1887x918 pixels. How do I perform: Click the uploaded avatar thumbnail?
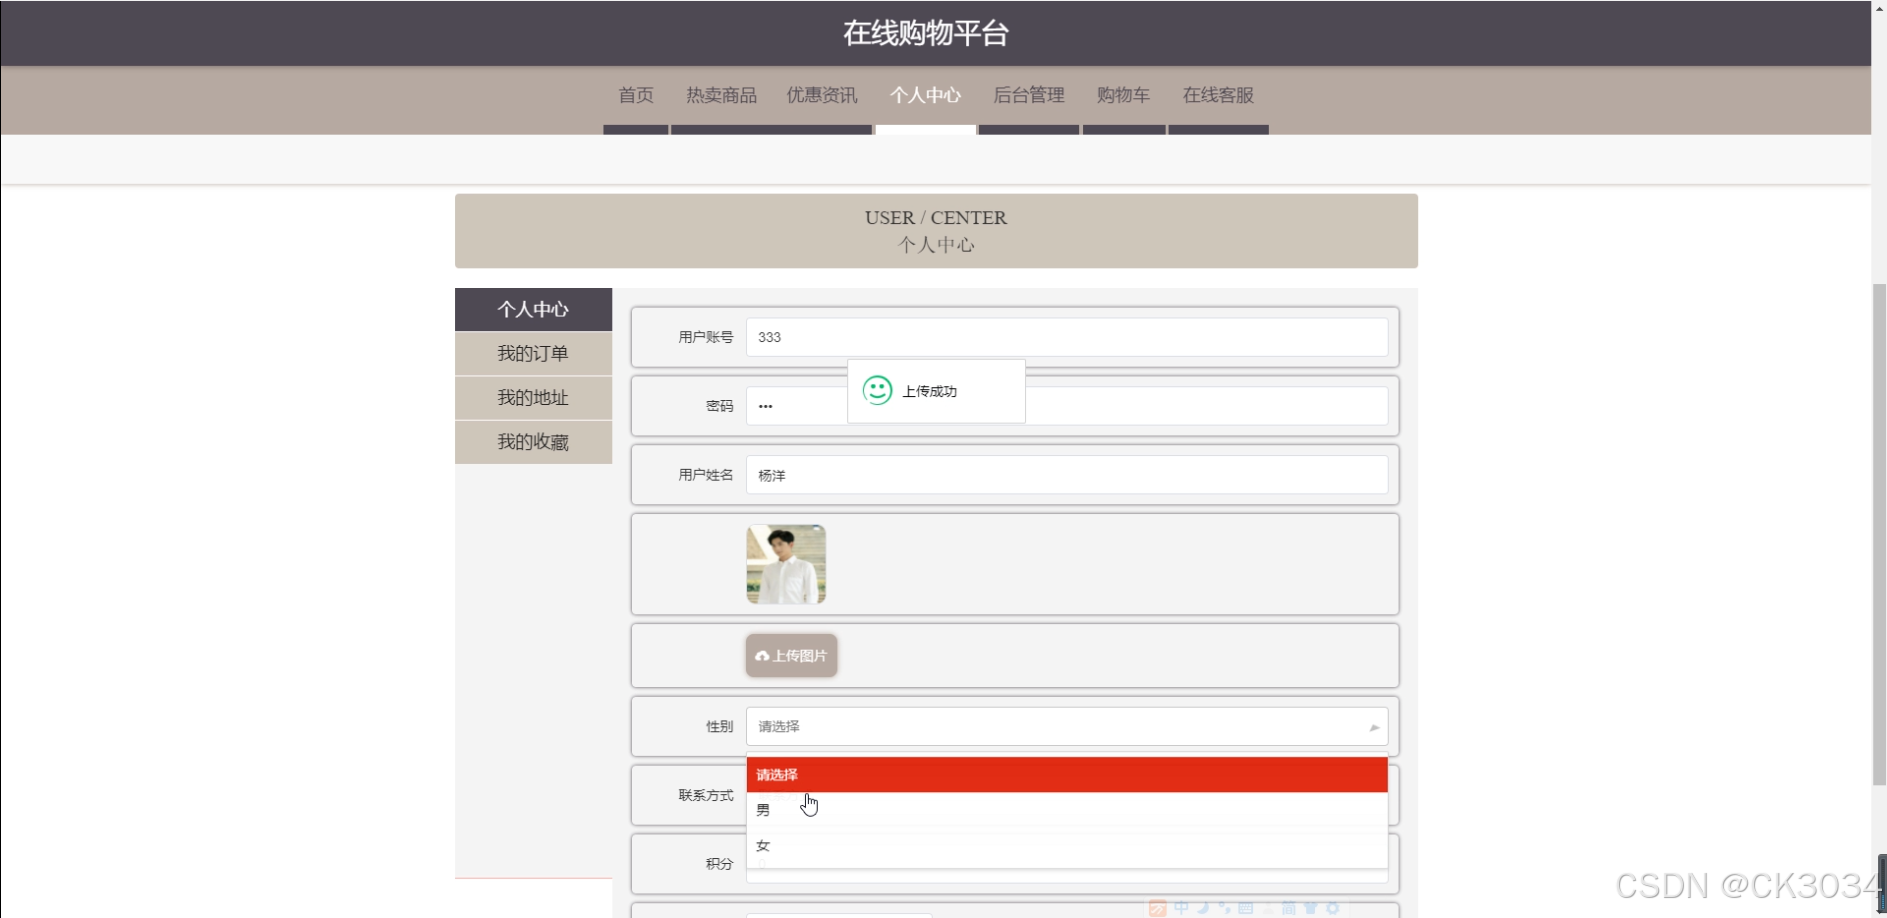(x=786, y=564)
